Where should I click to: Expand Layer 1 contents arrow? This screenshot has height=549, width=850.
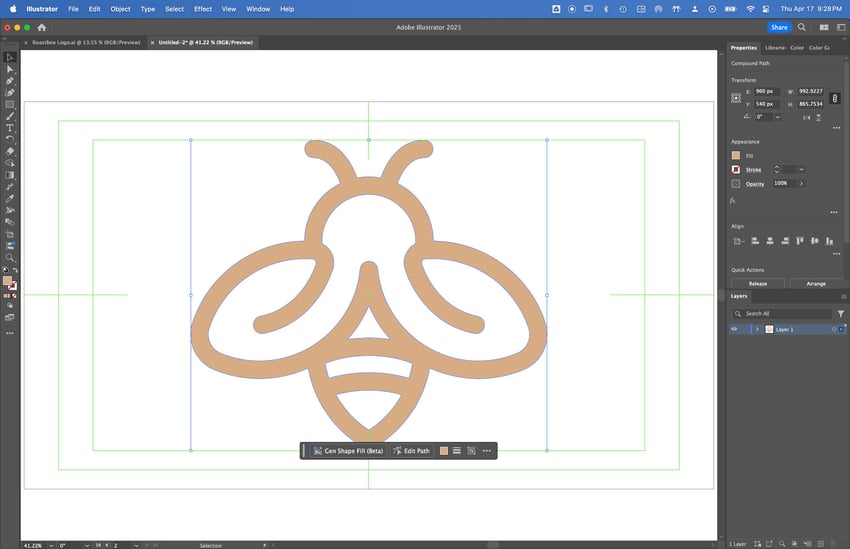pyautogui.click(x=757, y=330)
